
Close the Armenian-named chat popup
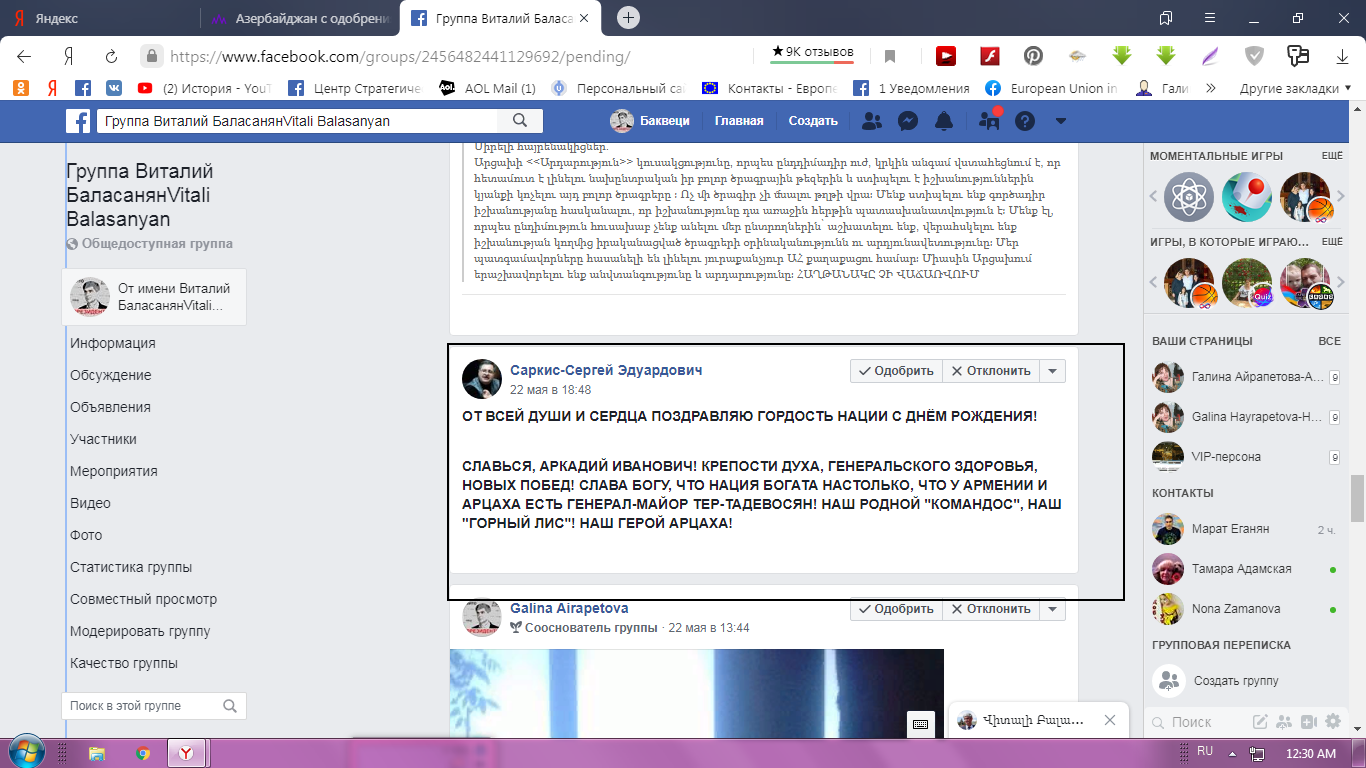point(1110,720)
